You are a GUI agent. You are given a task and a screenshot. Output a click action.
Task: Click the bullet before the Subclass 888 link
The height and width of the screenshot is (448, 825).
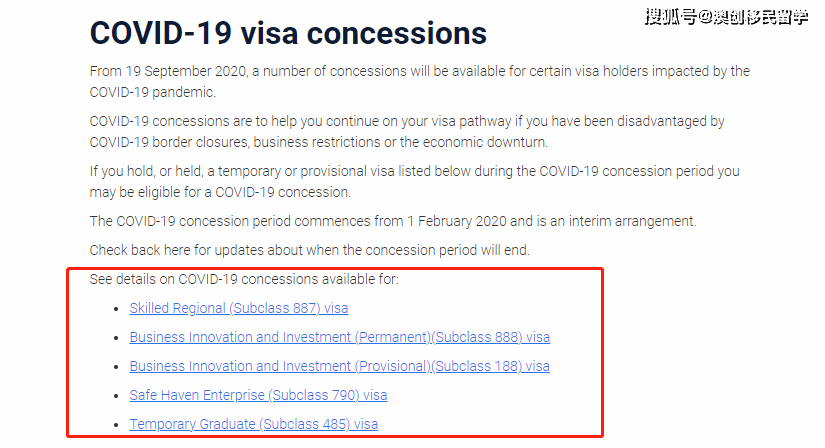[x=116, y=338]
